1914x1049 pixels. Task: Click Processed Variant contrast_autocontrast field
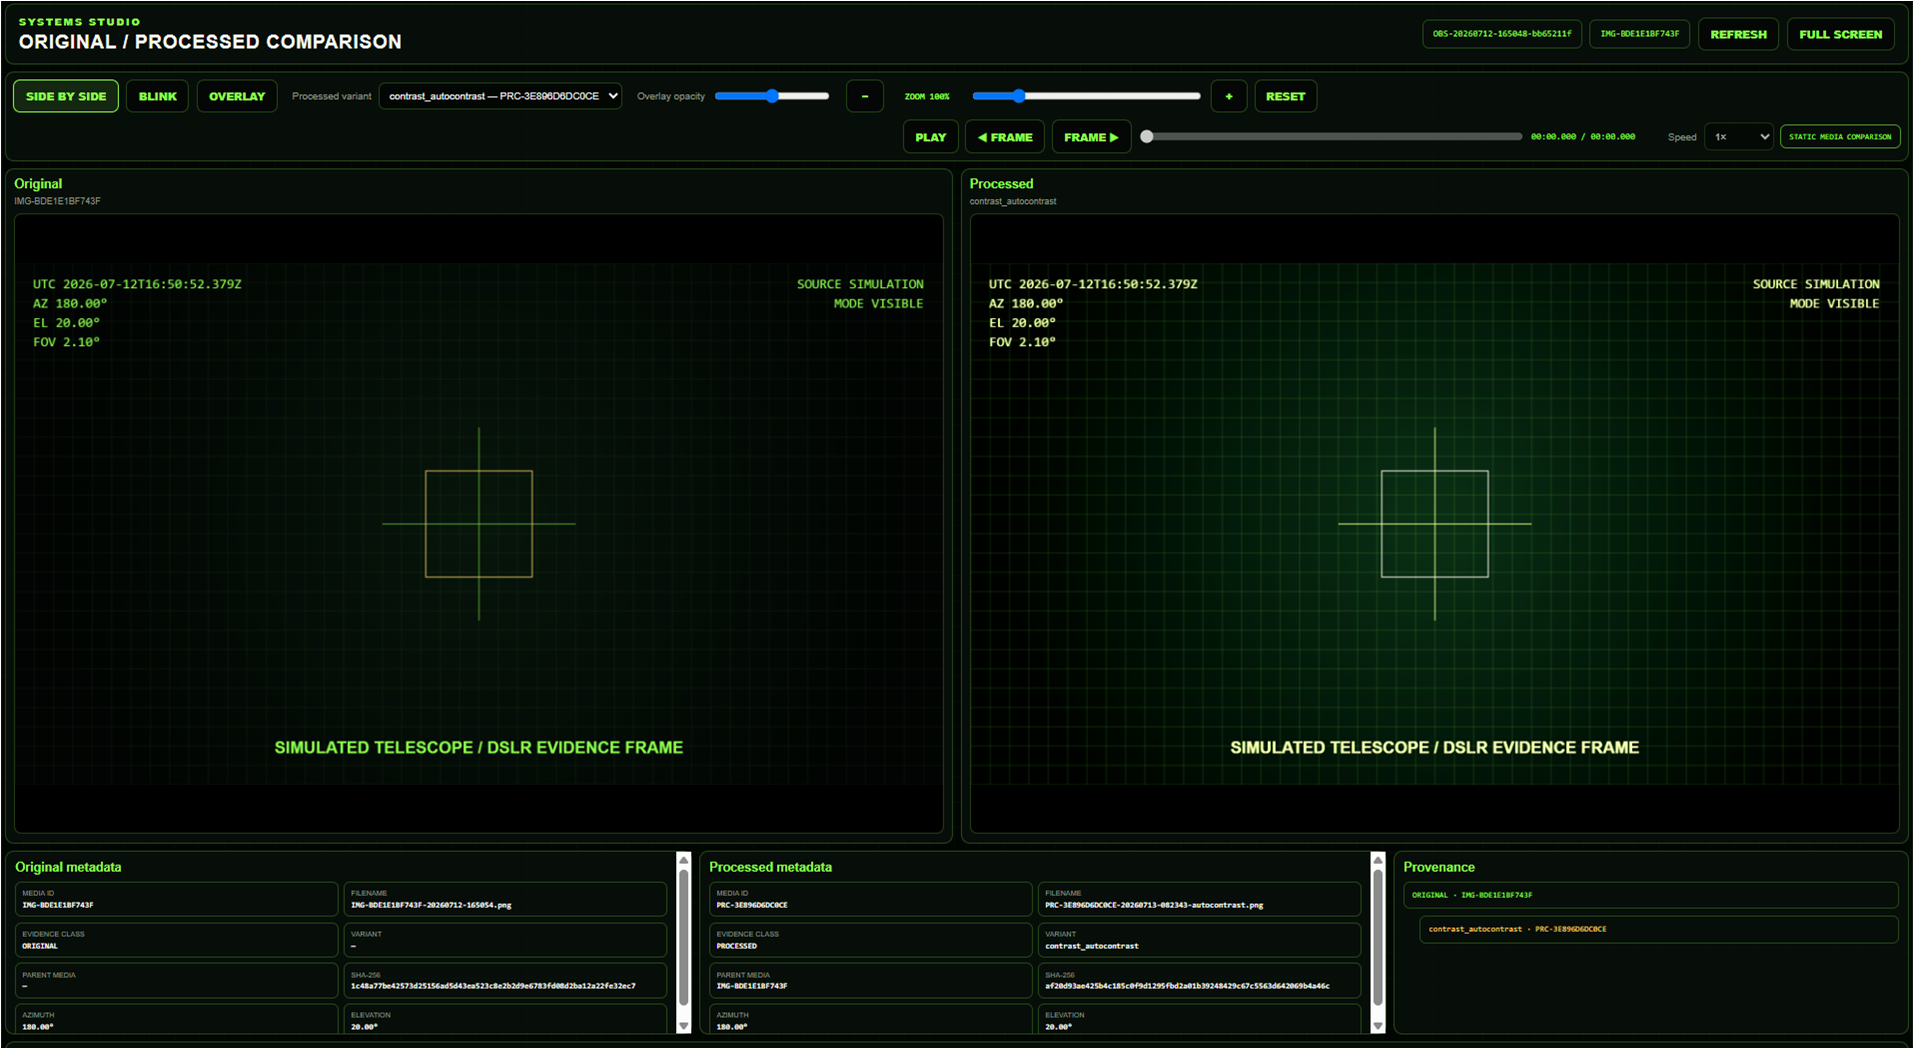point(1199,940)
